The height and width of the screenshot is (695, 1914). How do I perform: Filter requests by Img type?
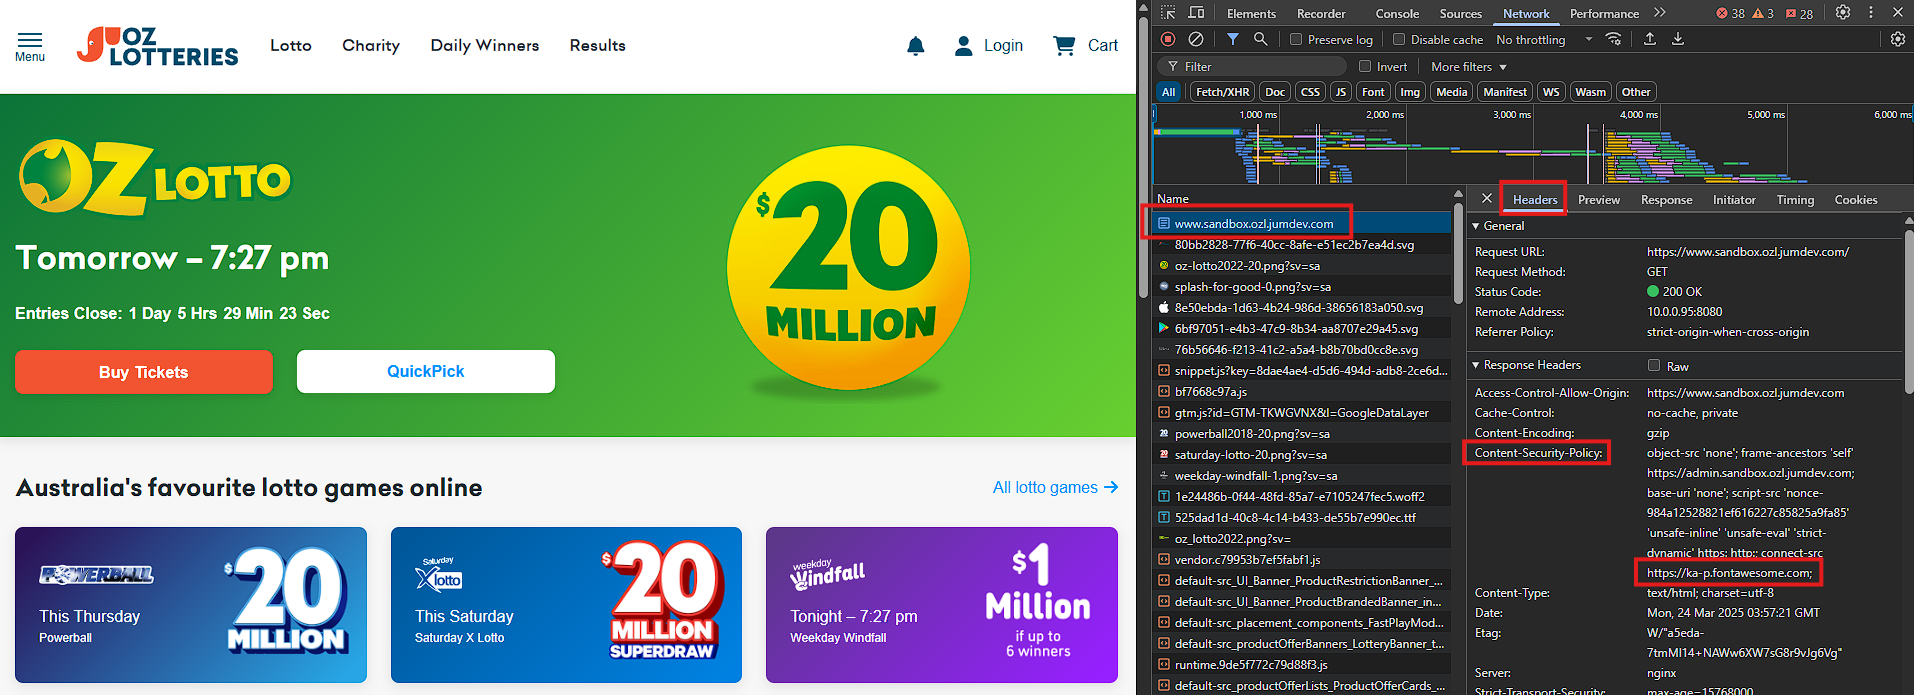(x=1410, y=92)
